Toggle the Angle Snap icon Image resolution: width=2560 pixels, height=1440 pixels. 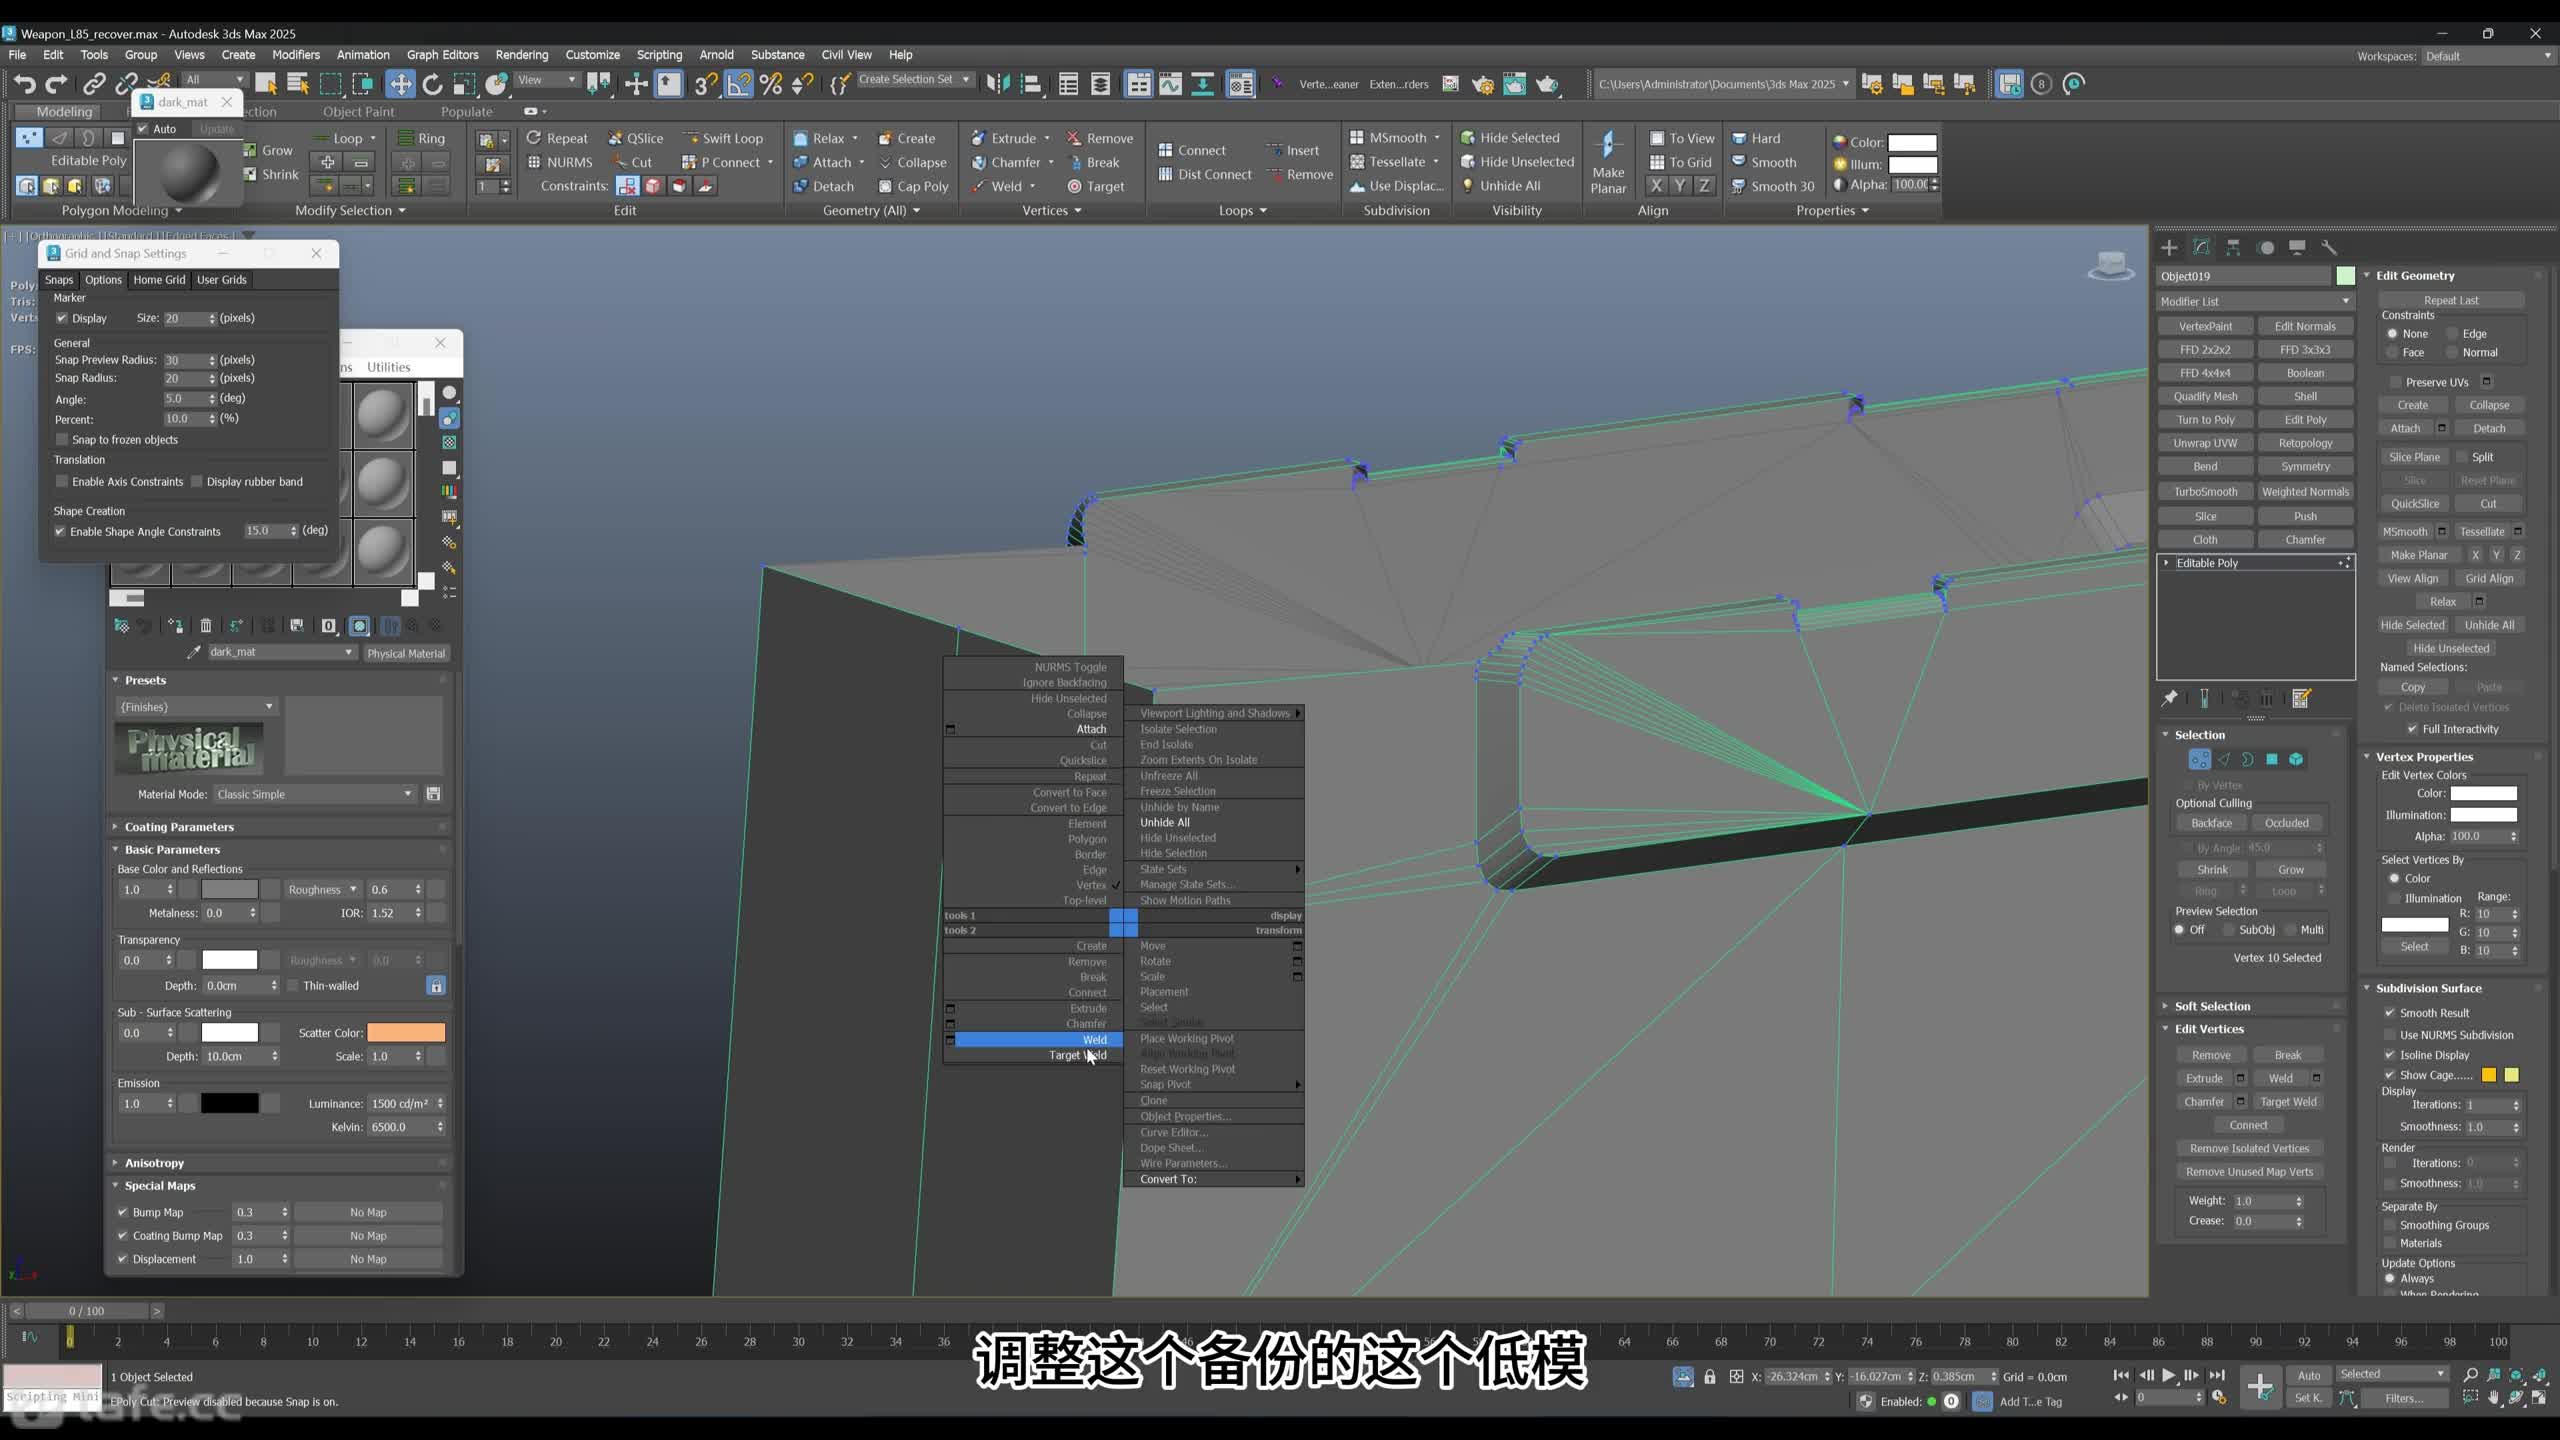point(738,84)
